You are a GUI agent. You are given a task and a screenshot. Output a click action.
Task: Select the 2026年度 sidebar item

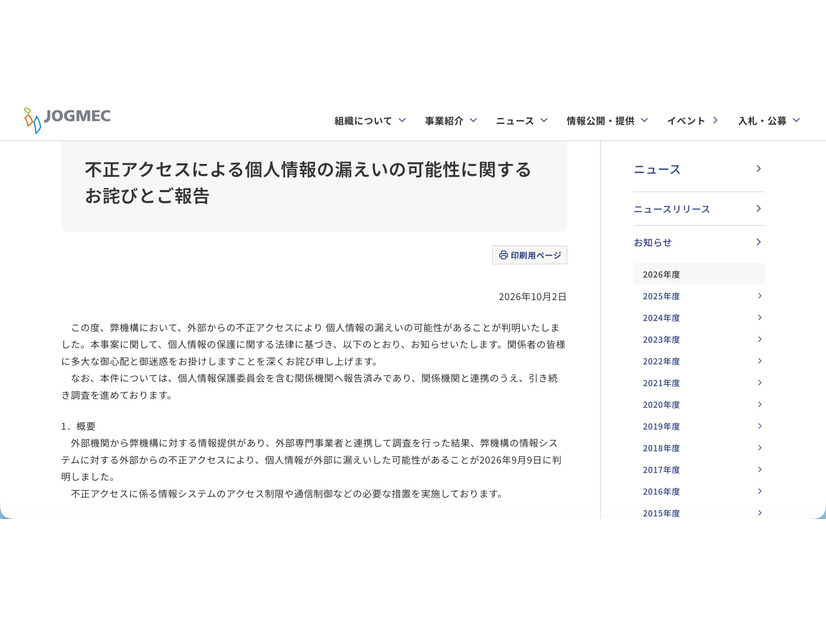(699, 274)
